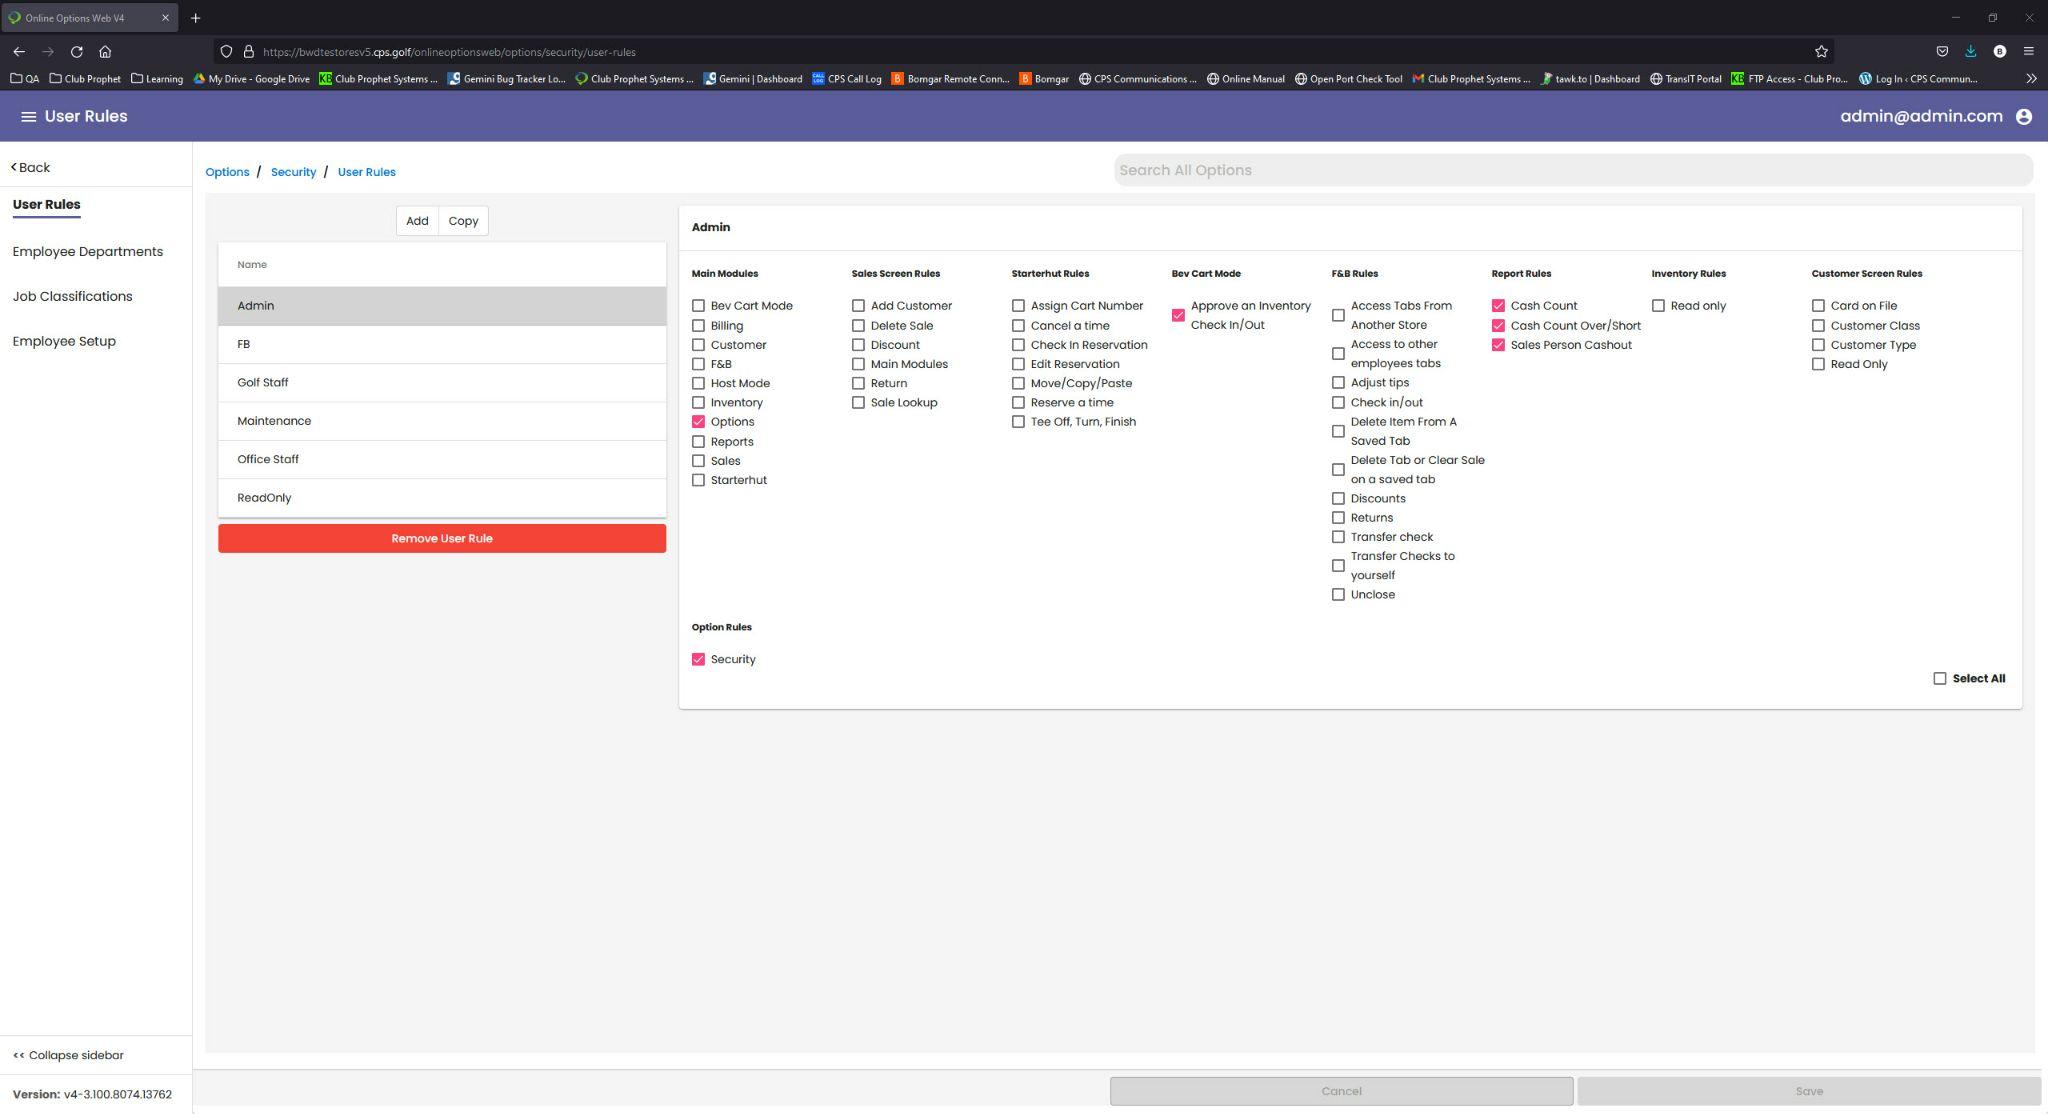Bookmark this page with the star
2048x1114 pixels.
[x=1821, y=52]
